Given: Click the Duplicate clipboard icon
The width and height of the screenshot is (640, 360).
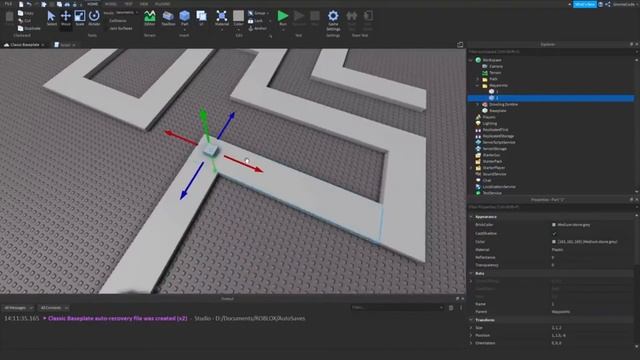Looking at the screenshot, I should click(x=20, y=29).
